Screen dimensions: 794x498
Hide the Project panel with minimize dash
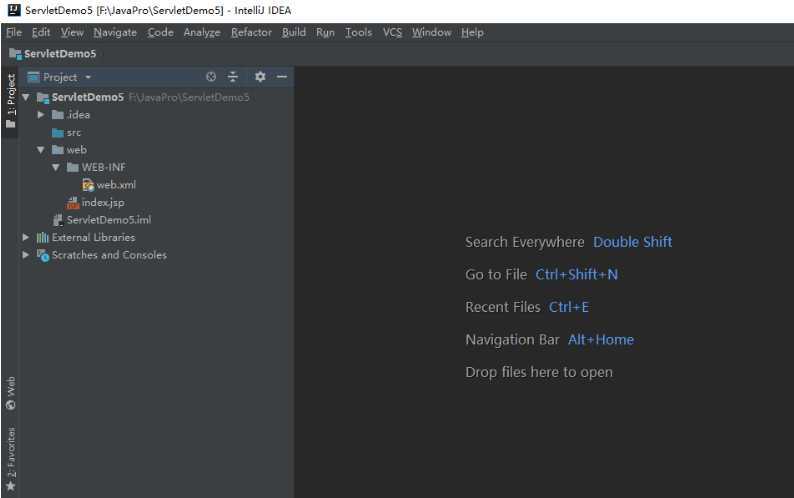point(282,77)
